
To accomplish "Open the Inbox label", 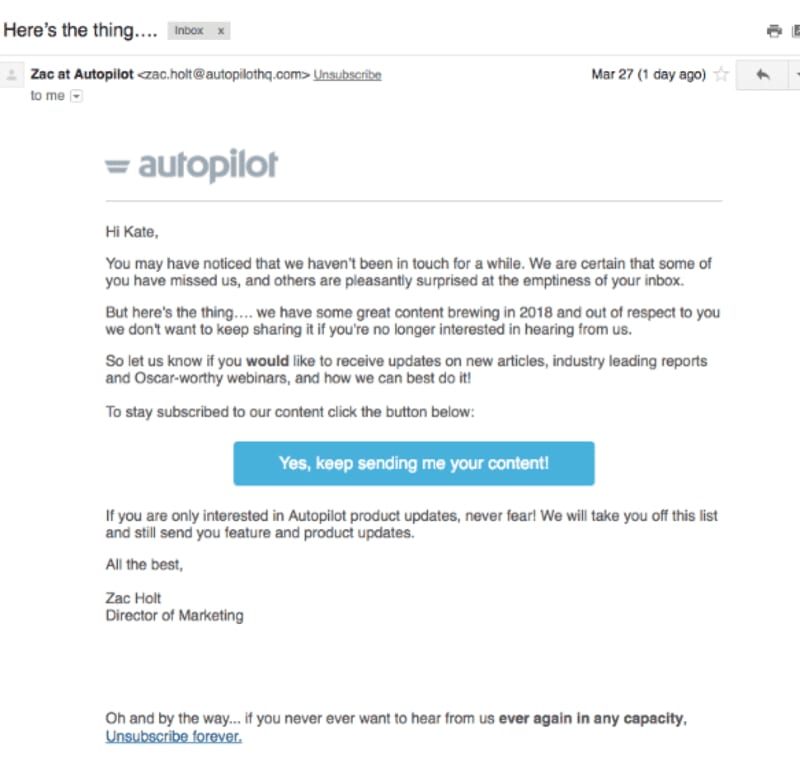I will pyautogui.click(x=189, y=31).
